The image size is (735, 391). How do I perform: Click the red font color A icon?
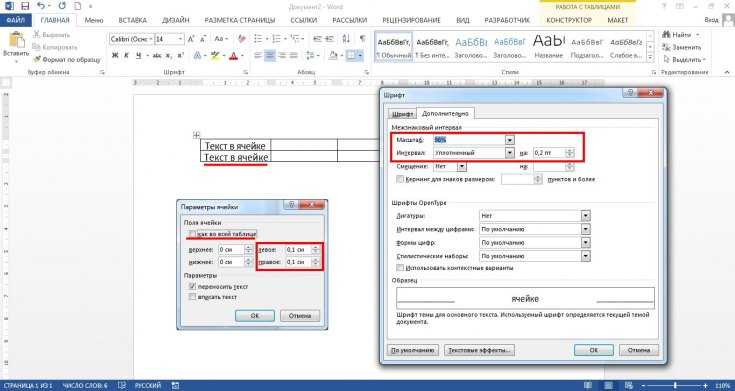click(233, 56)
